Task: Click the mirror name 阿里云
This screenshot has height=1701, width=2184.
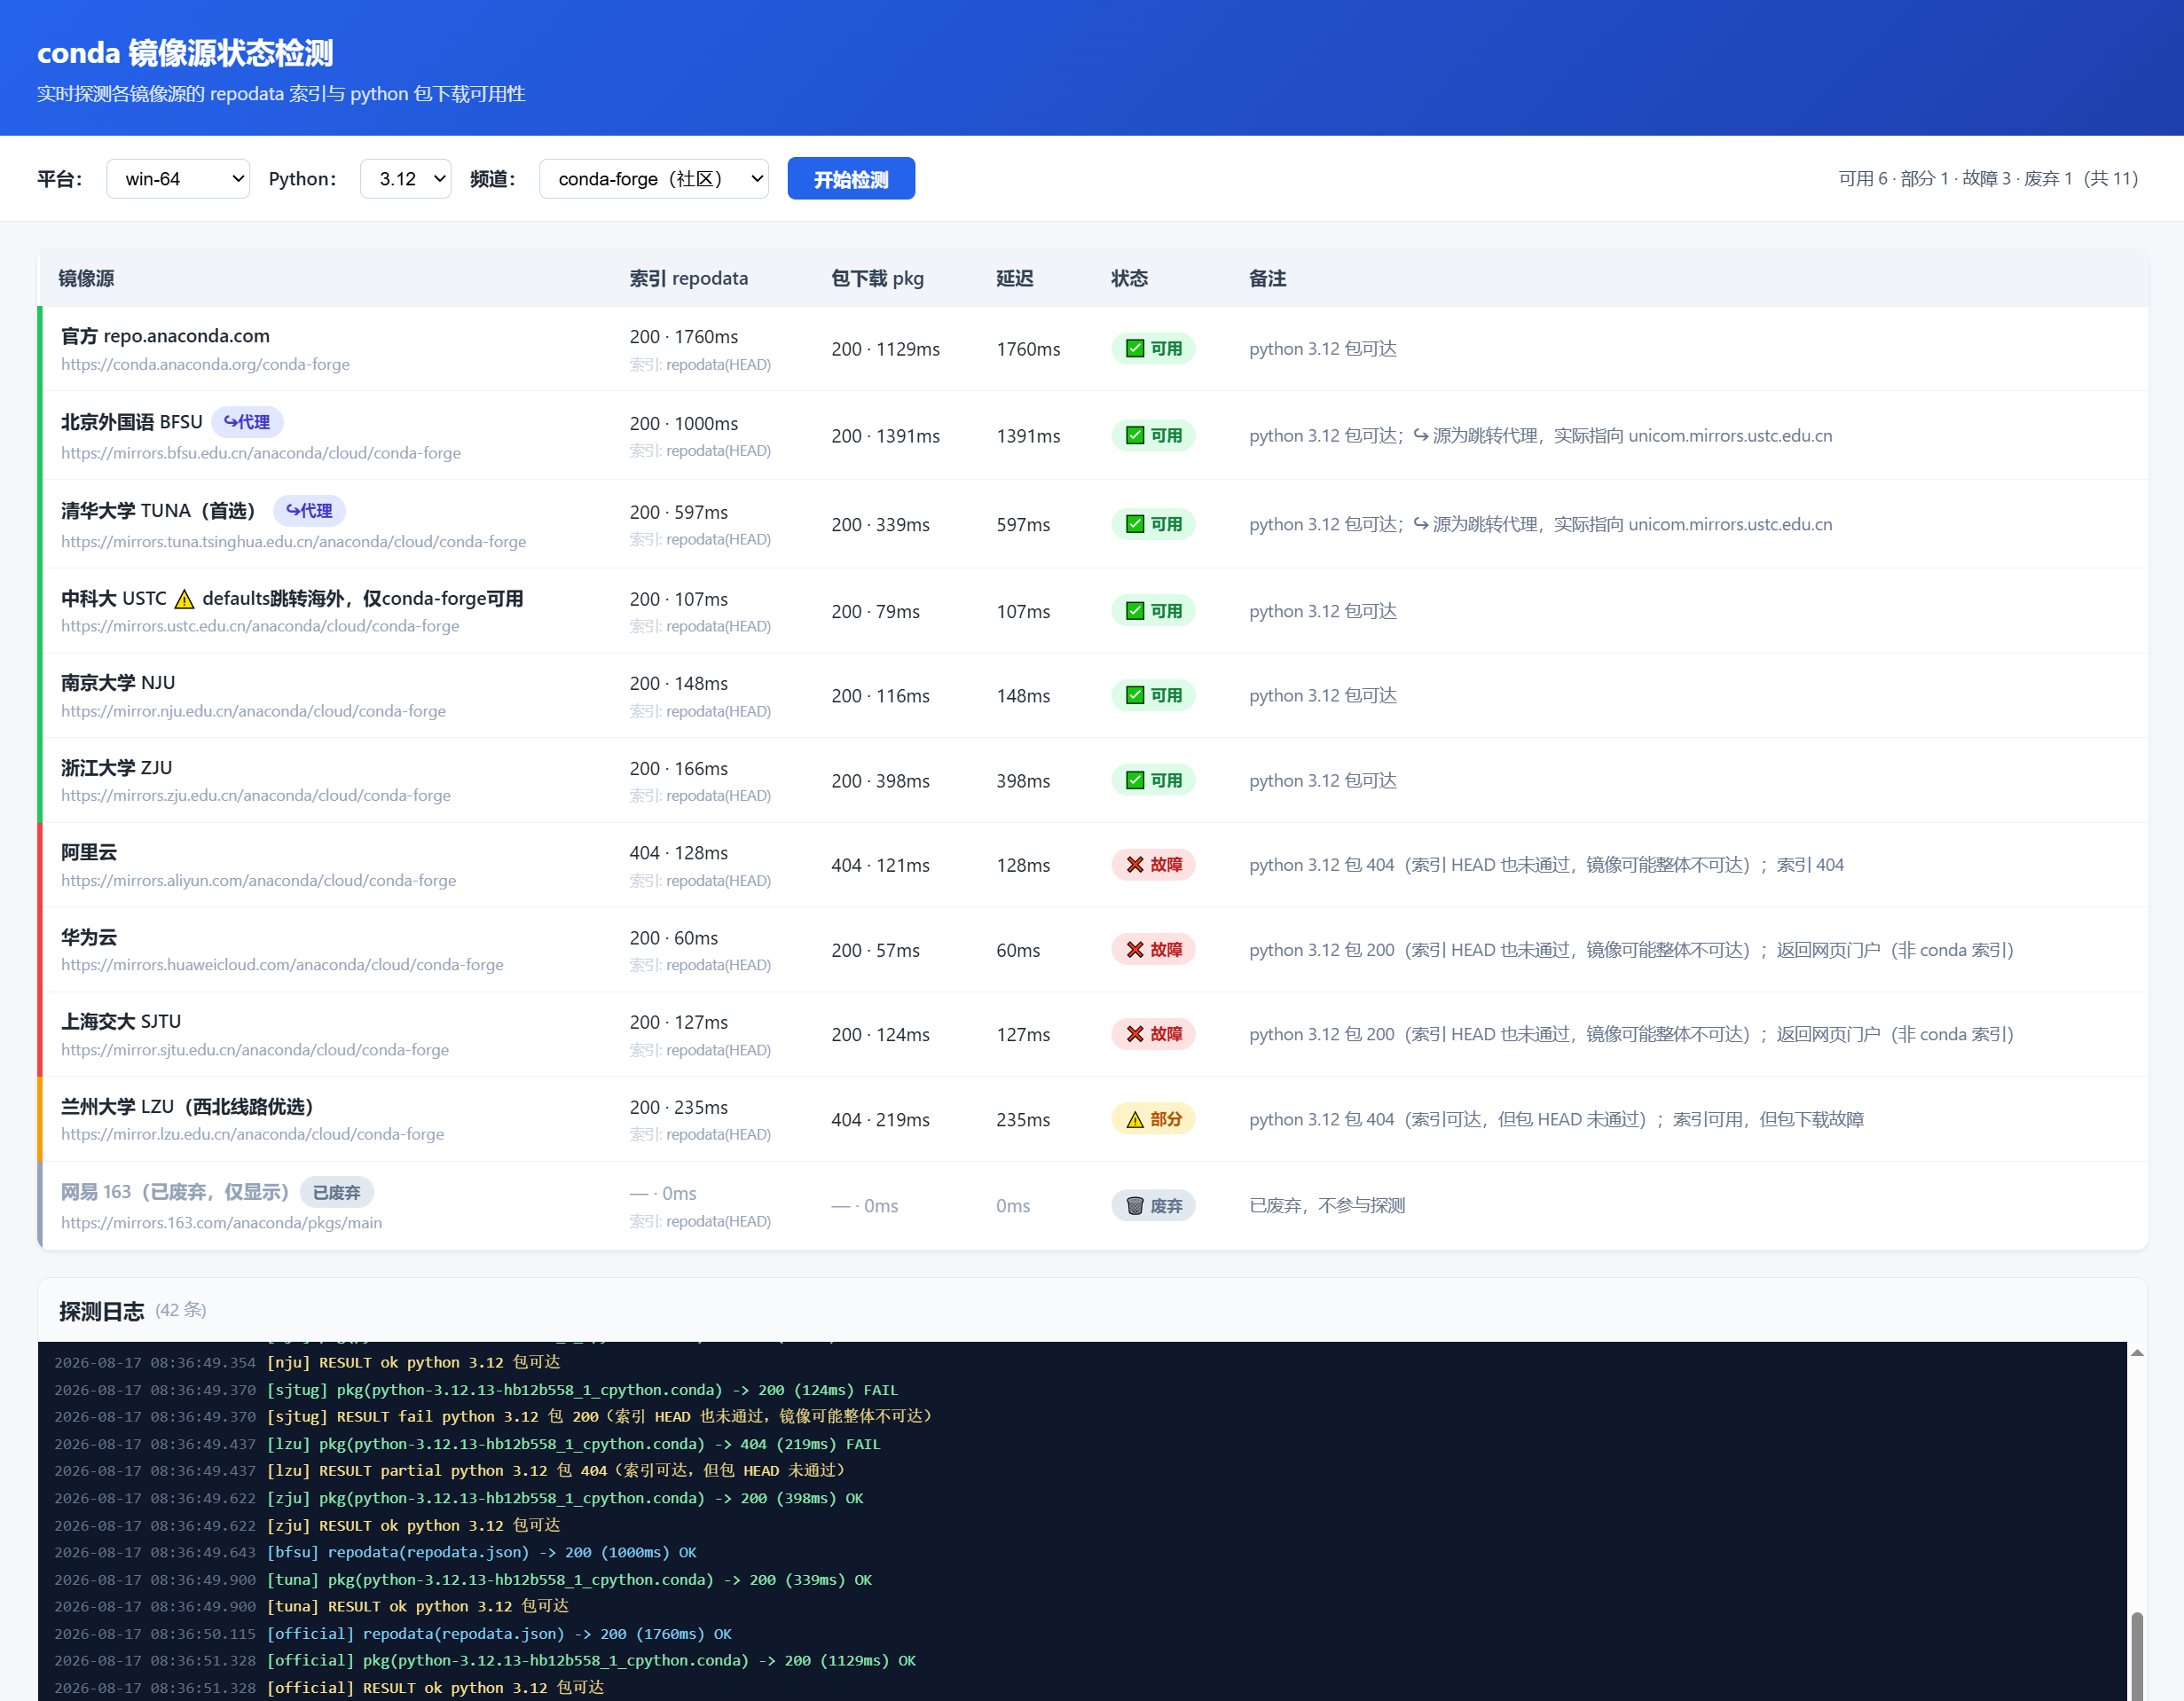Action: pyautogui.click(x=89, y=853)
